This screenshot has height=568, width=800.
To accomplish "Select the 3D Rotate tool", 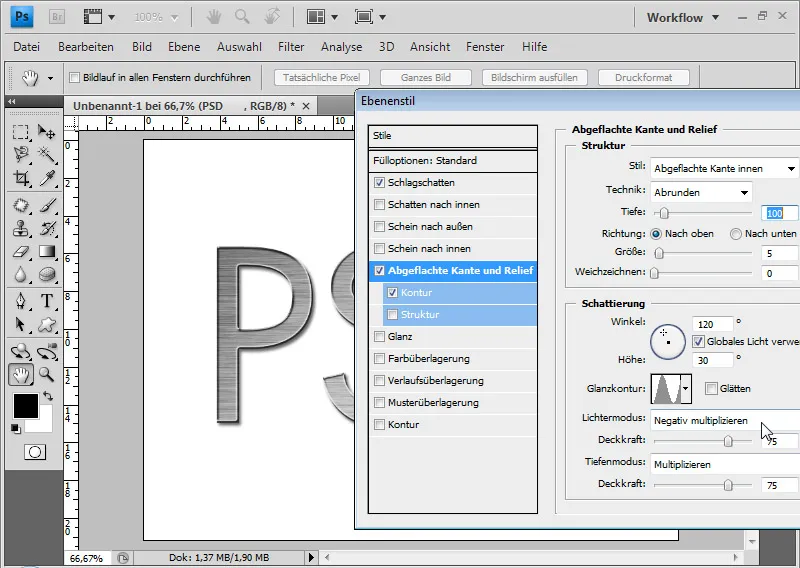I will coord(21,351).
